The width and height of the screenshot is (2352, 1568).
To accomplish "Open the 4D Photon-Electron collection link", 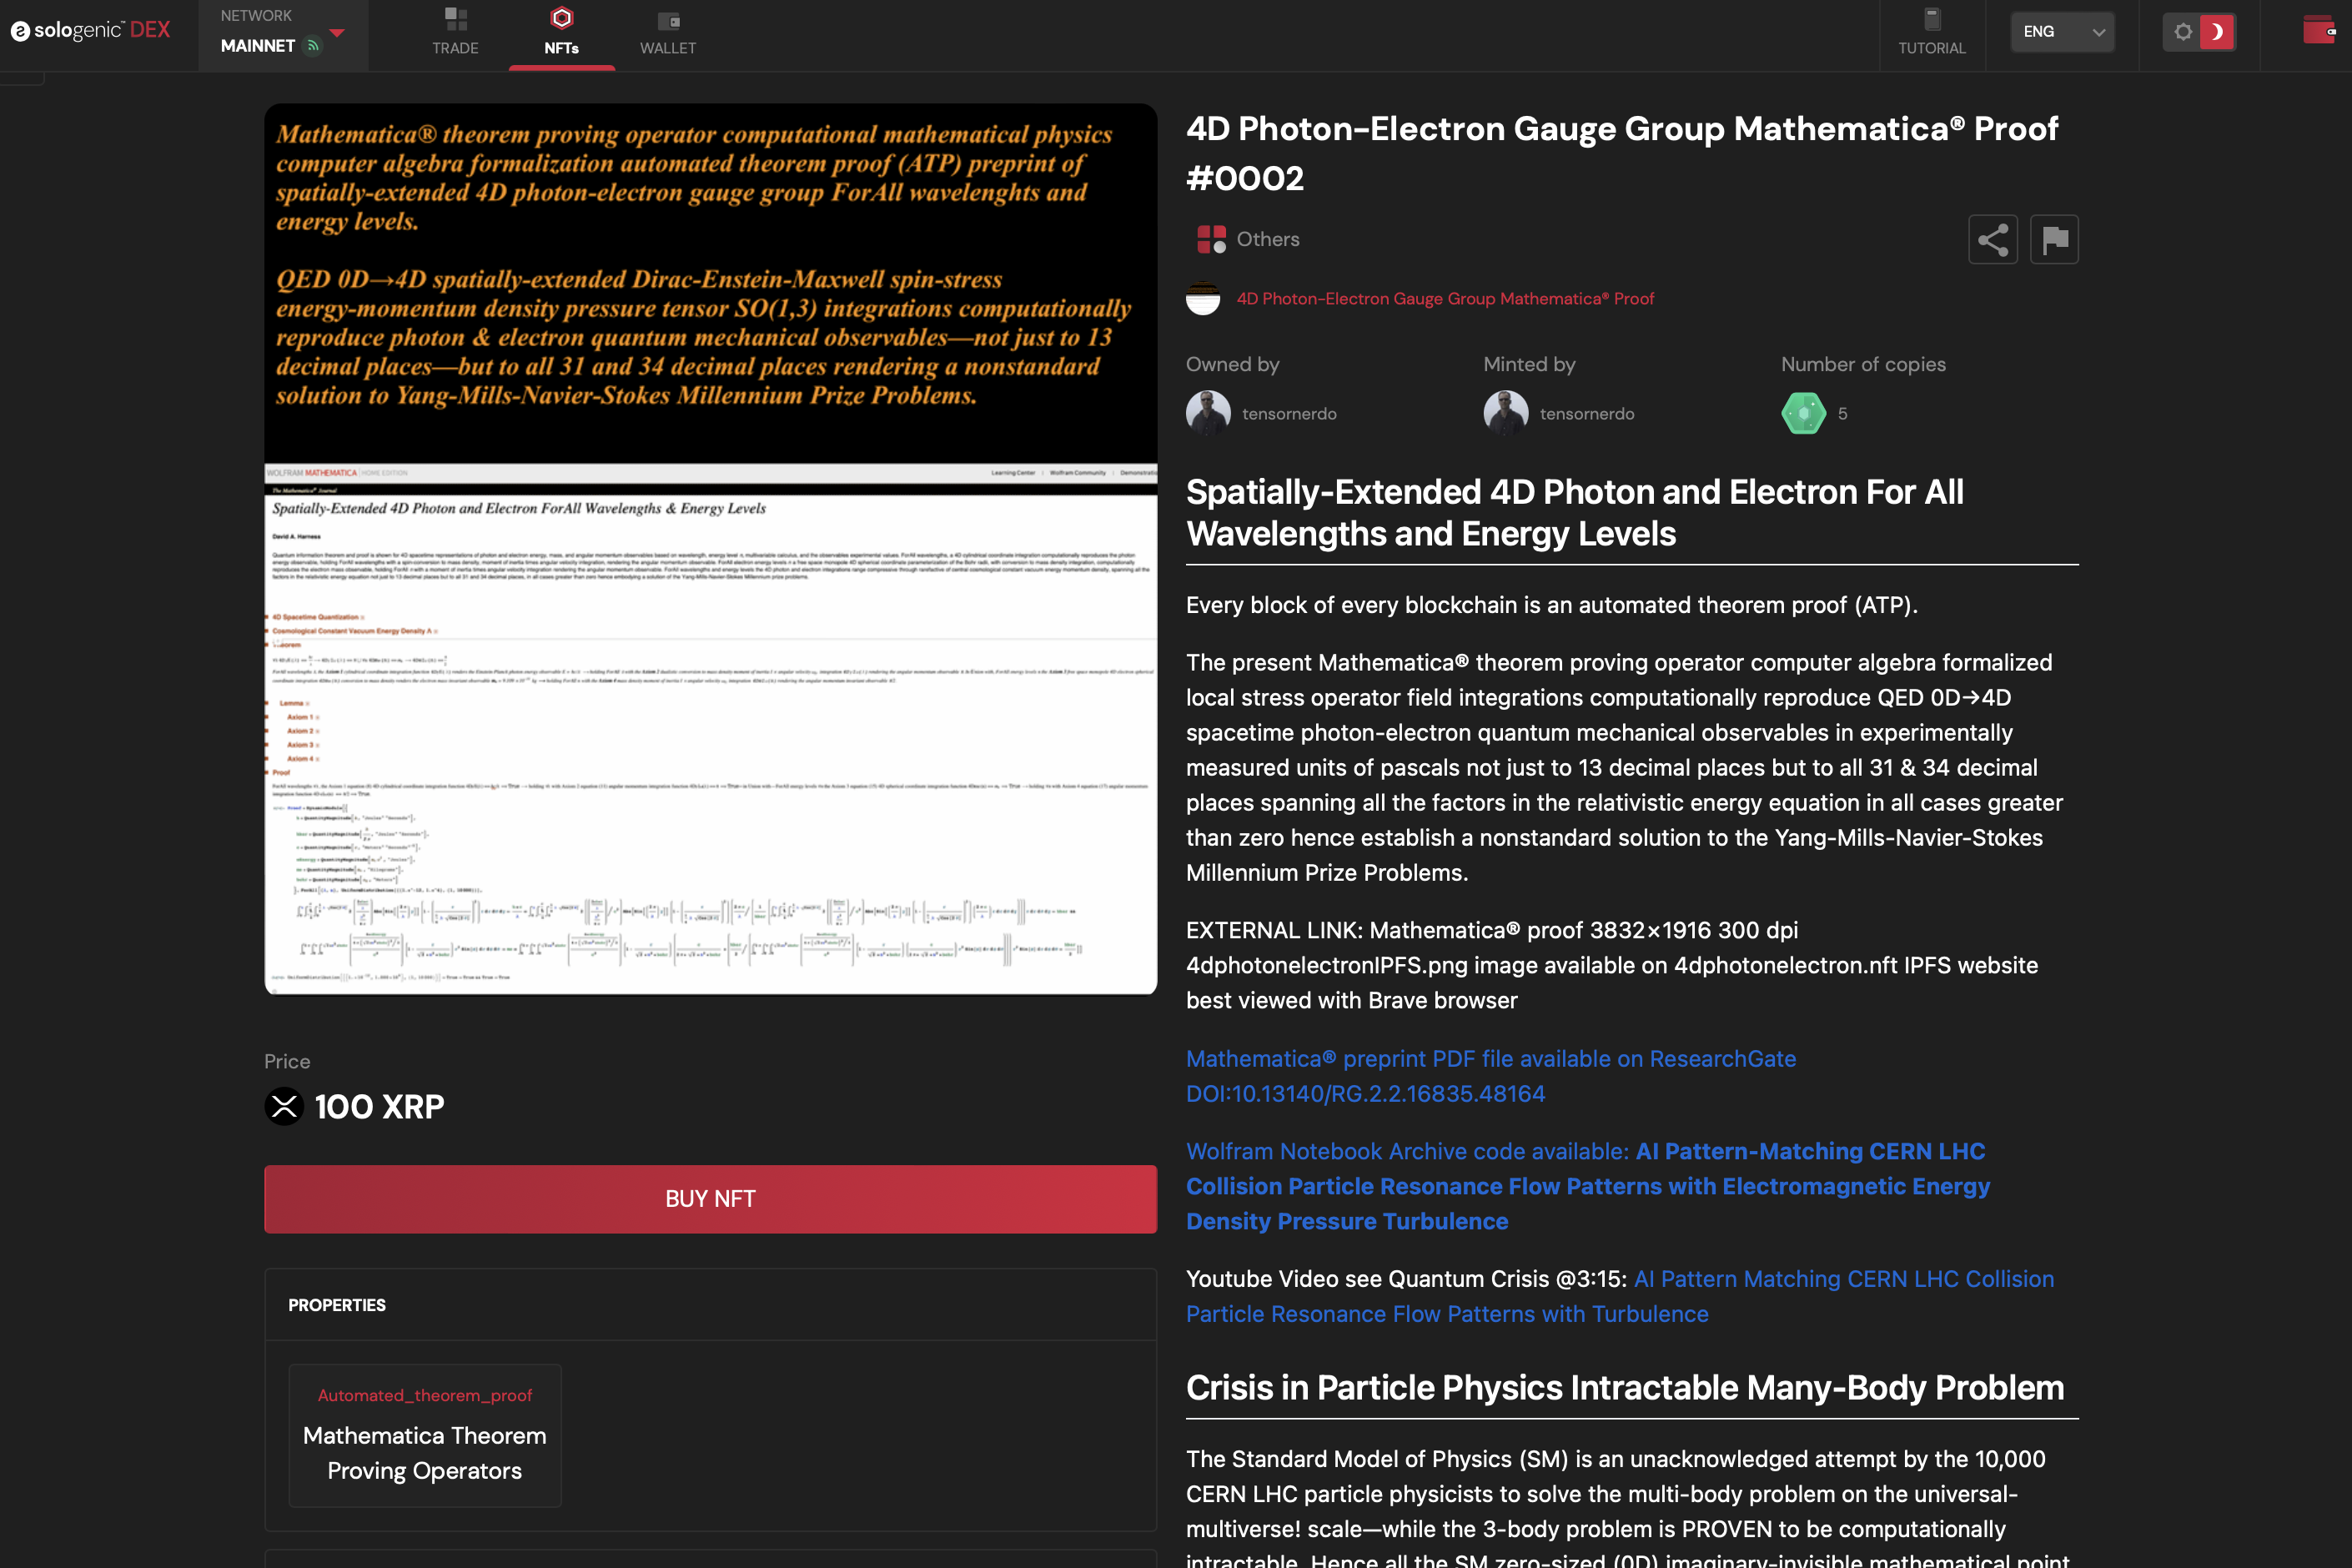I will (x=1444, y=298).
